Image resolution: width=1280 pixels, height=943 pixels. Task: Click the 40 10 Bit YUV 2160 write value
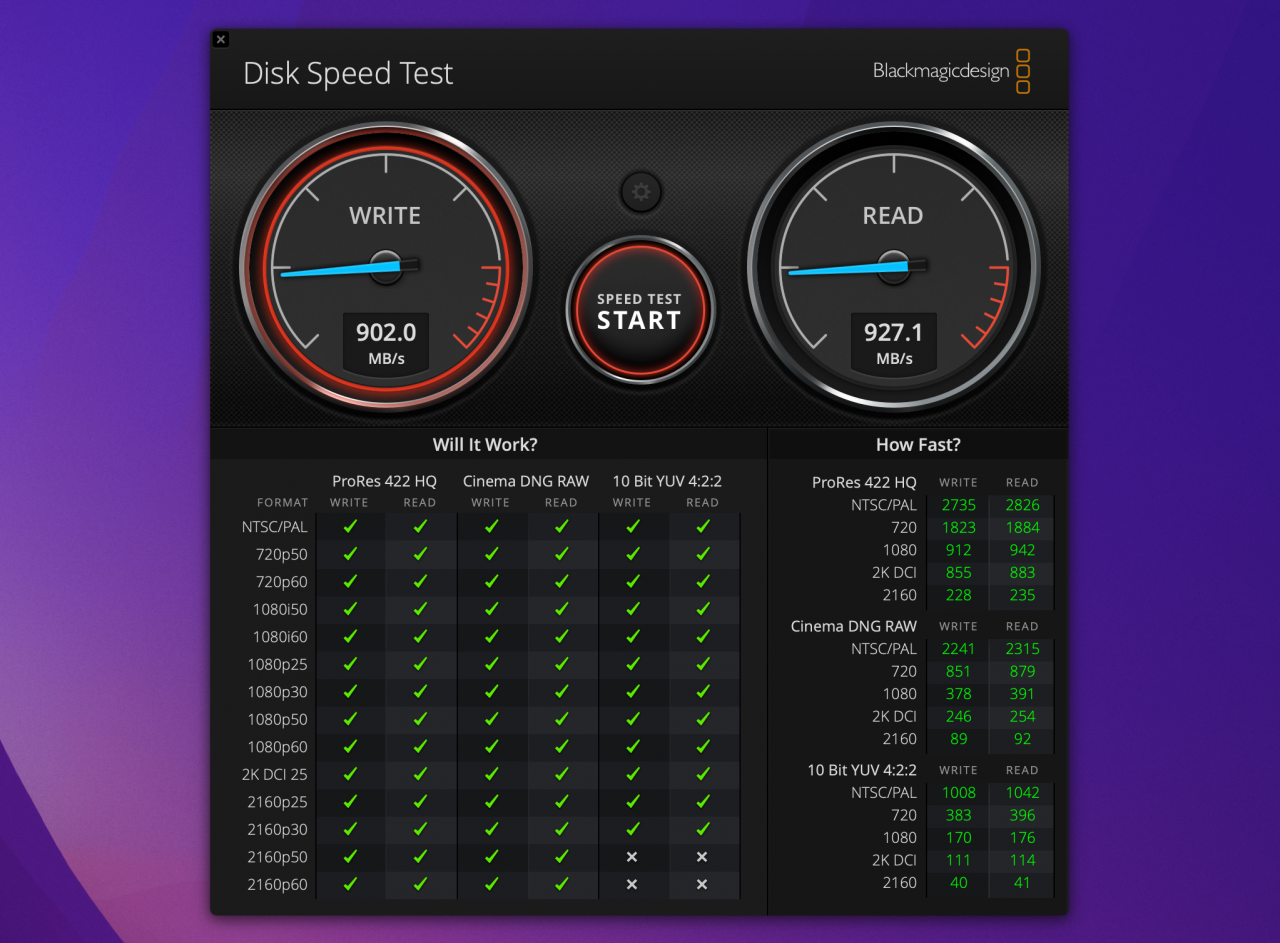pos(958,883)
